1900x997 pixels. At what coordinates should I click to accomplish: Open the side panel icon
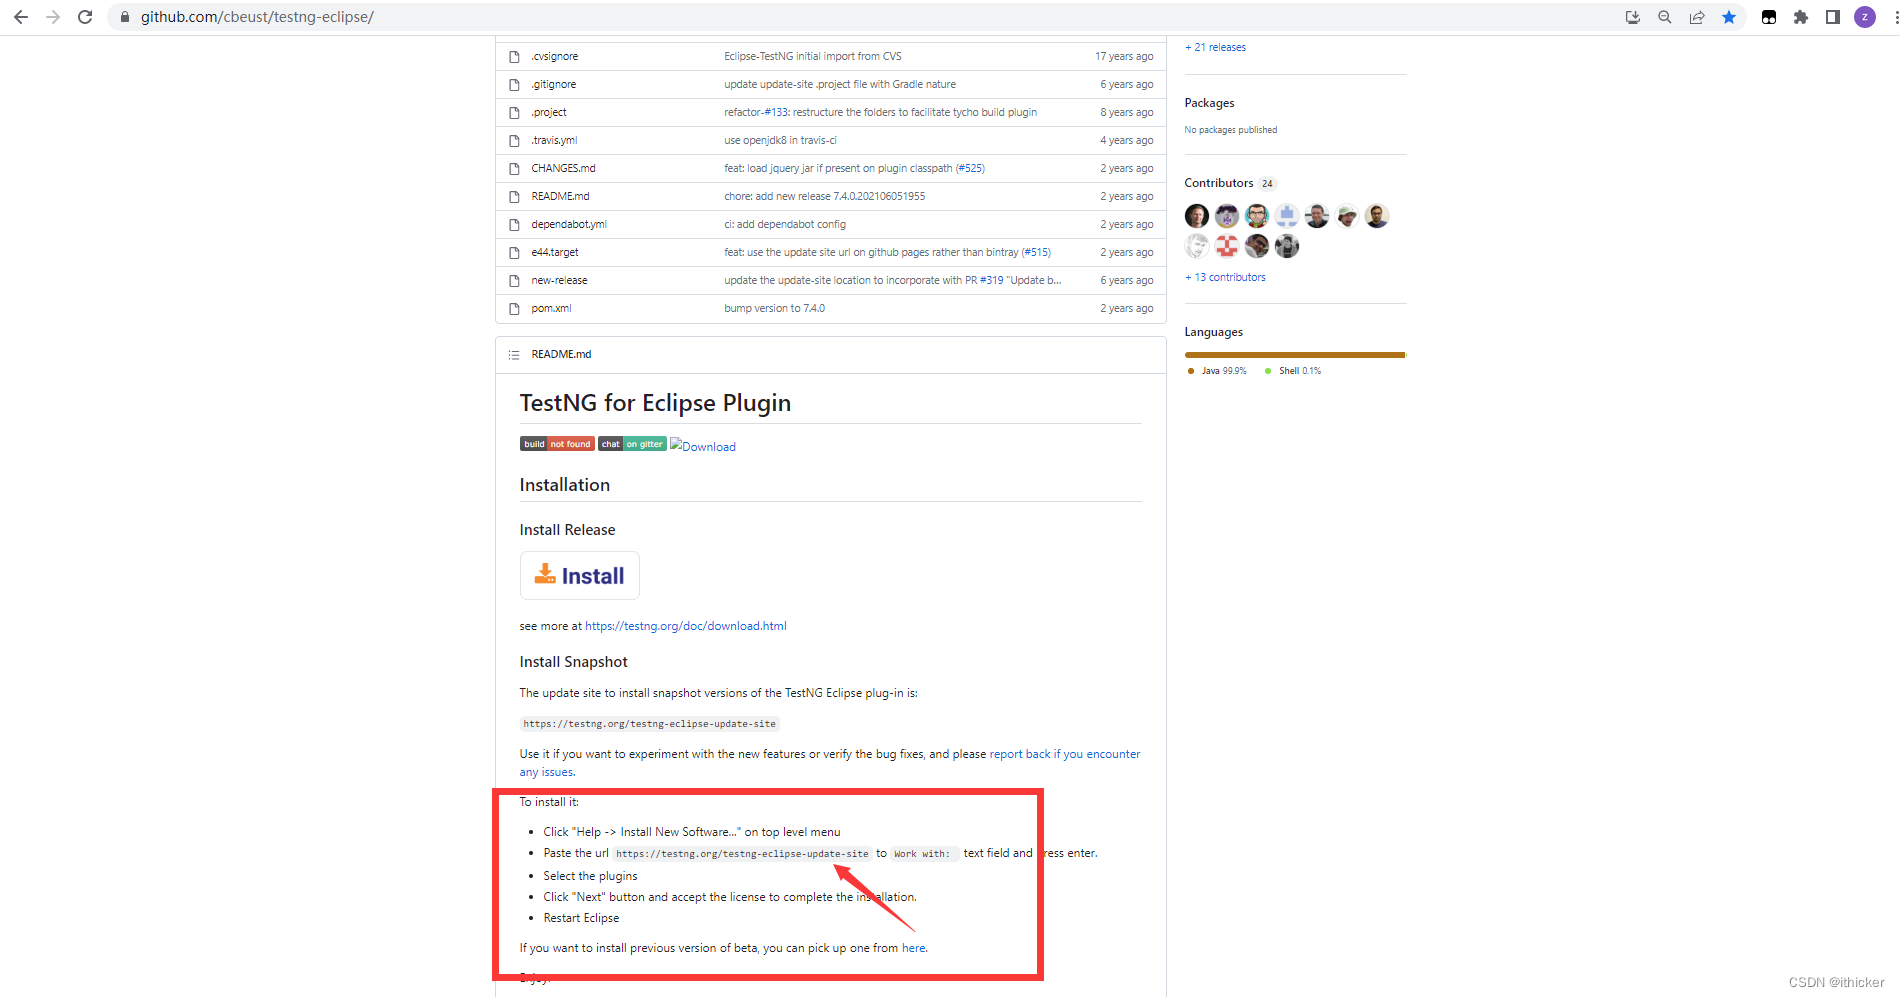(x=1833, y=17)
